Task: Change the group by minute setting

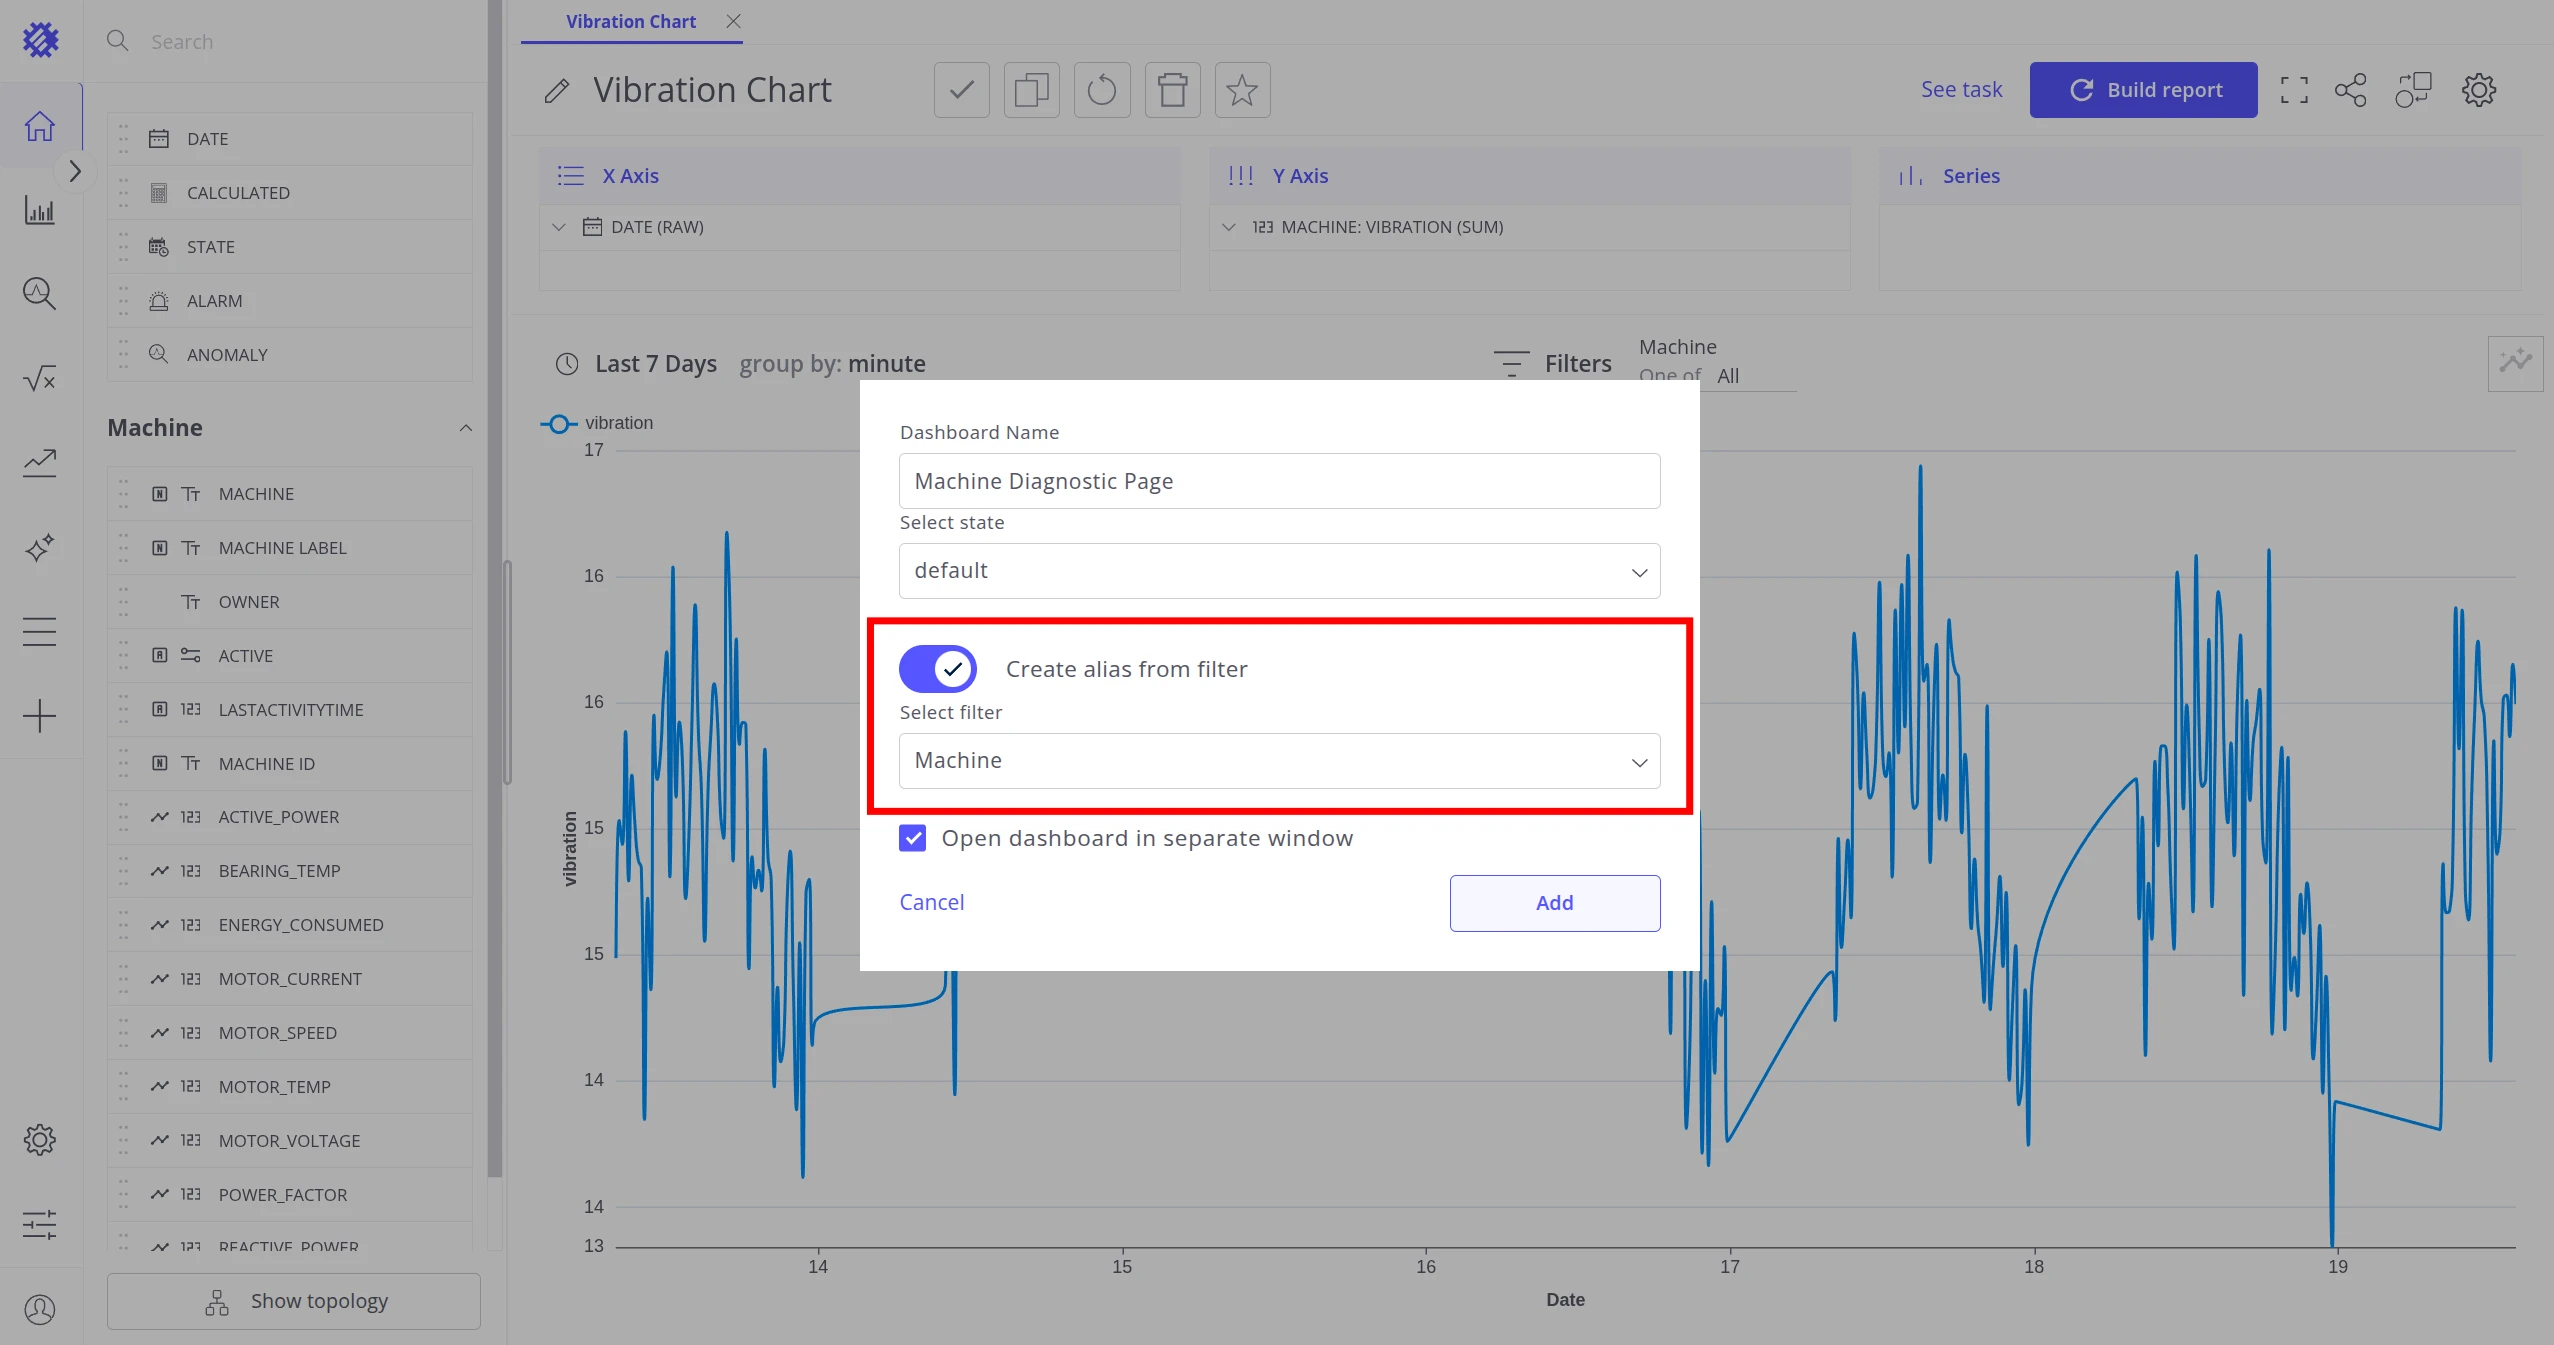Action: pyautogui.click(x=833, y=364)
